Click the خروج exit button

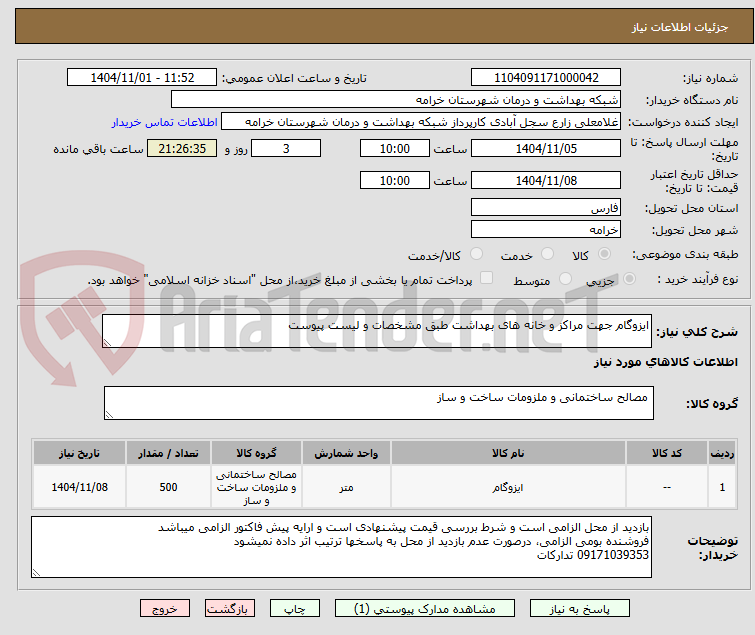(x=165, y=609)
